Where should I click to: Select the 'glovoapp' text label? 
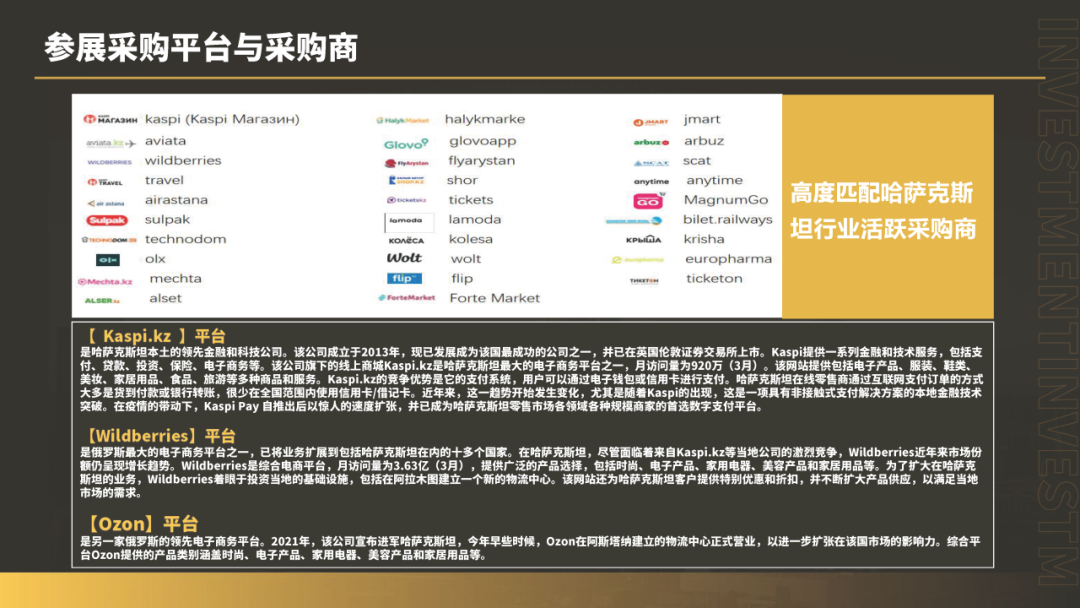click(483, 141)
